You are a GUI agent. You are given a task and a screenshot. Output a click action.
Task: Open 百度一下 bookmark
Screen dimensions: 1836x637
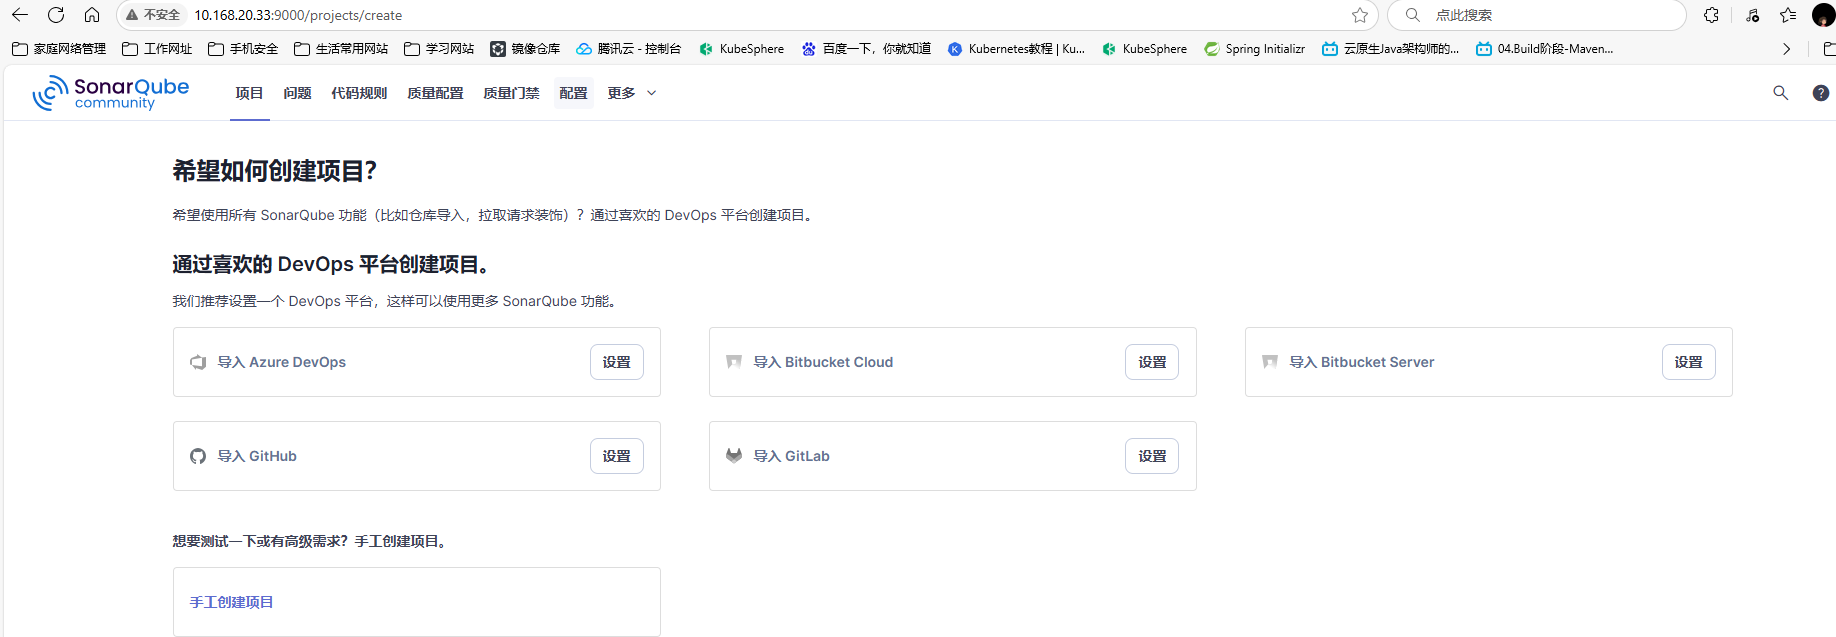866,48
